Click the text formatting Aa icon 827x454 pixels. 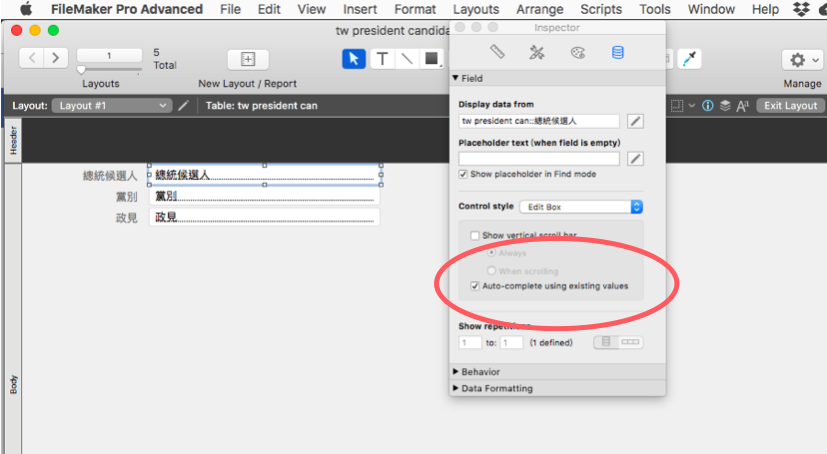(x=743, y=106)
